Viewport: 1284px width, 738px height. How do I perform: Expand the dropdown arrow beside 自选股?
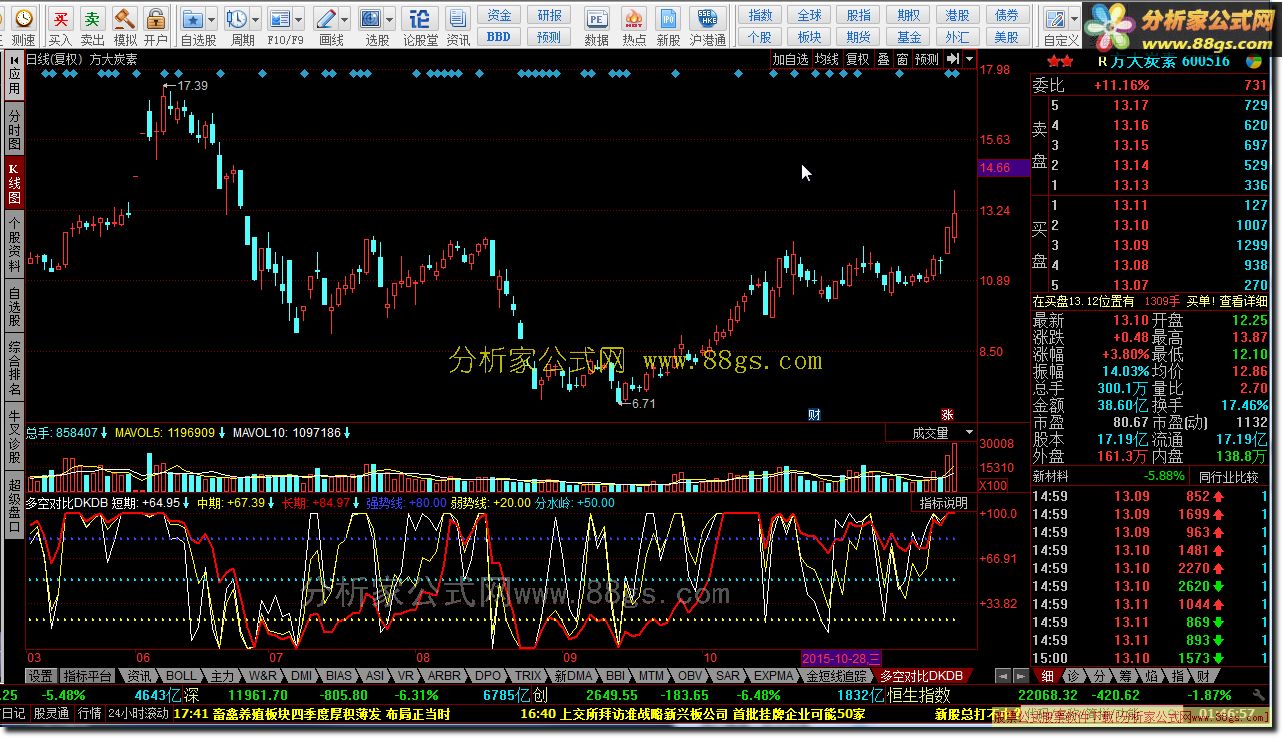(x=211, y=18)
